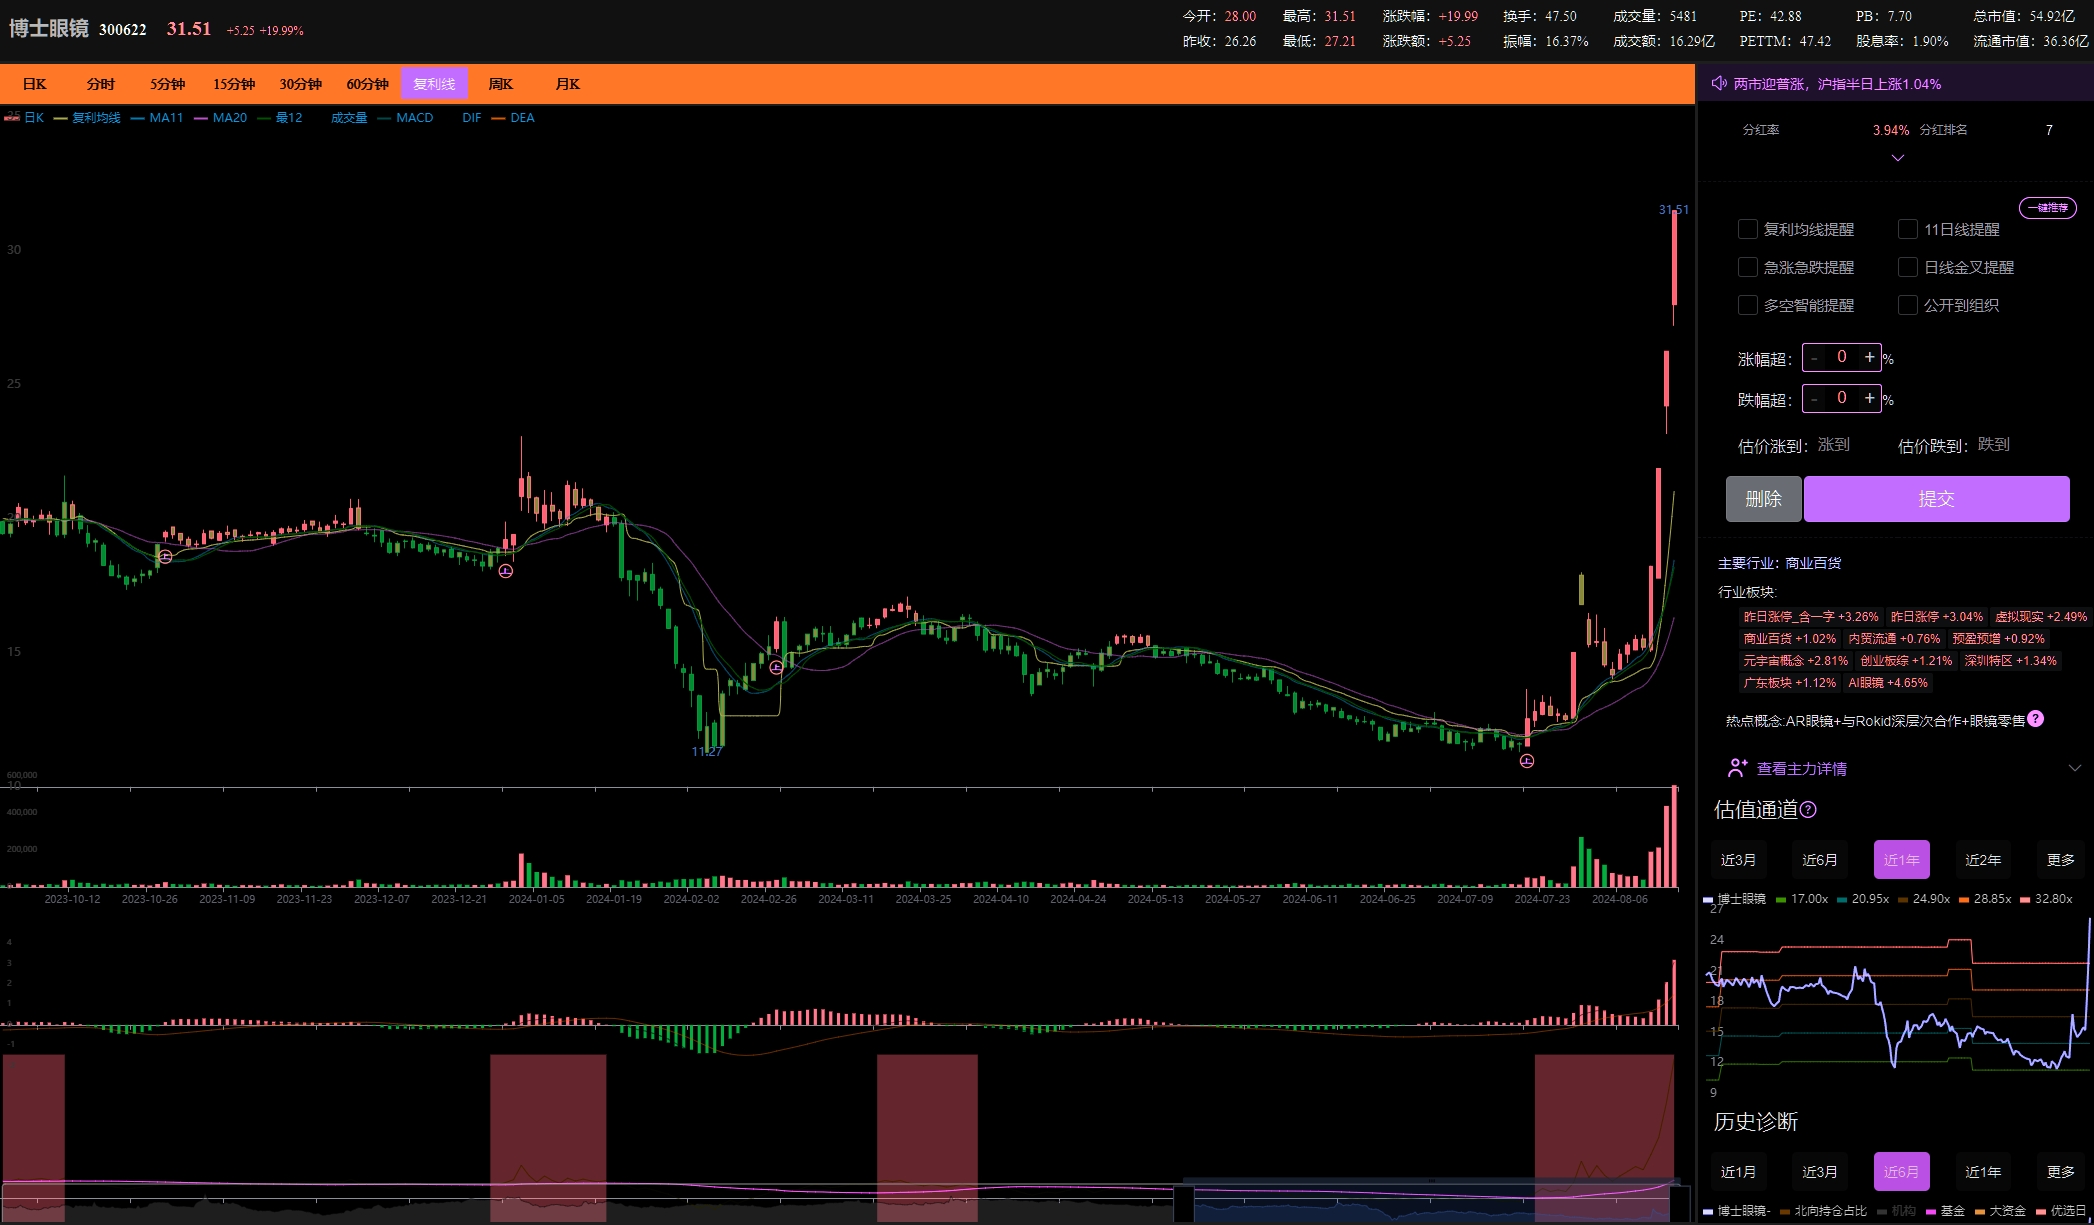Open the 60分钟 chart tab
The image size is (2094, 1225).
coord(368,84)
